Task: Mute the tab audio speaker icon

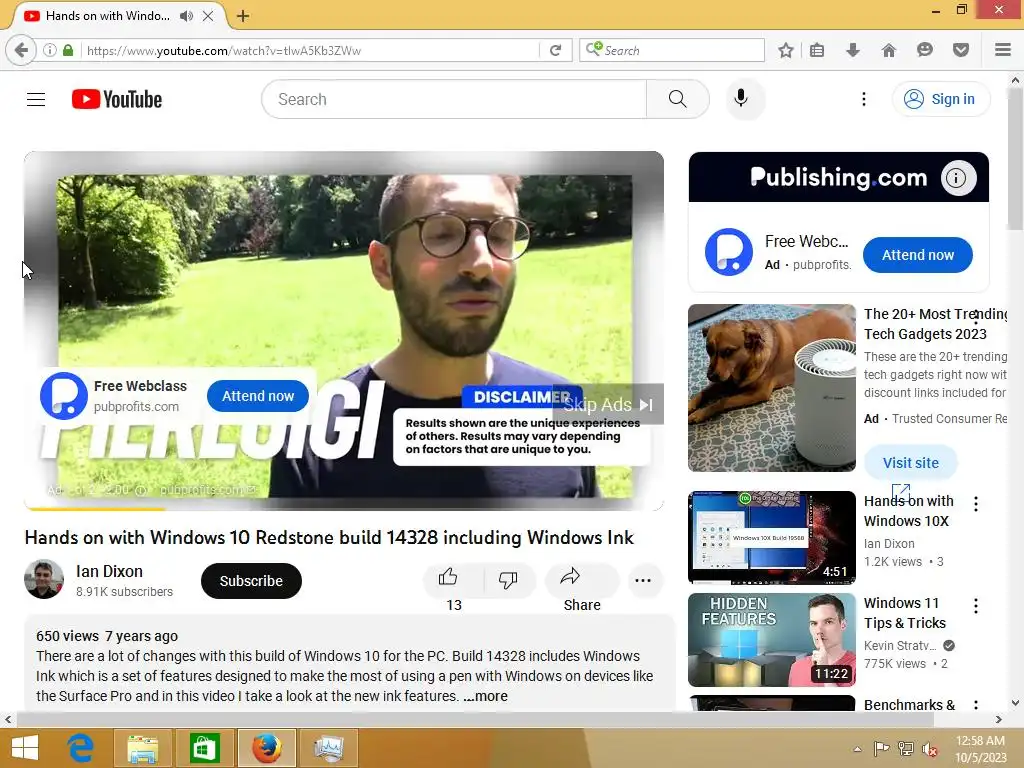Action: [x=186, y=16]
